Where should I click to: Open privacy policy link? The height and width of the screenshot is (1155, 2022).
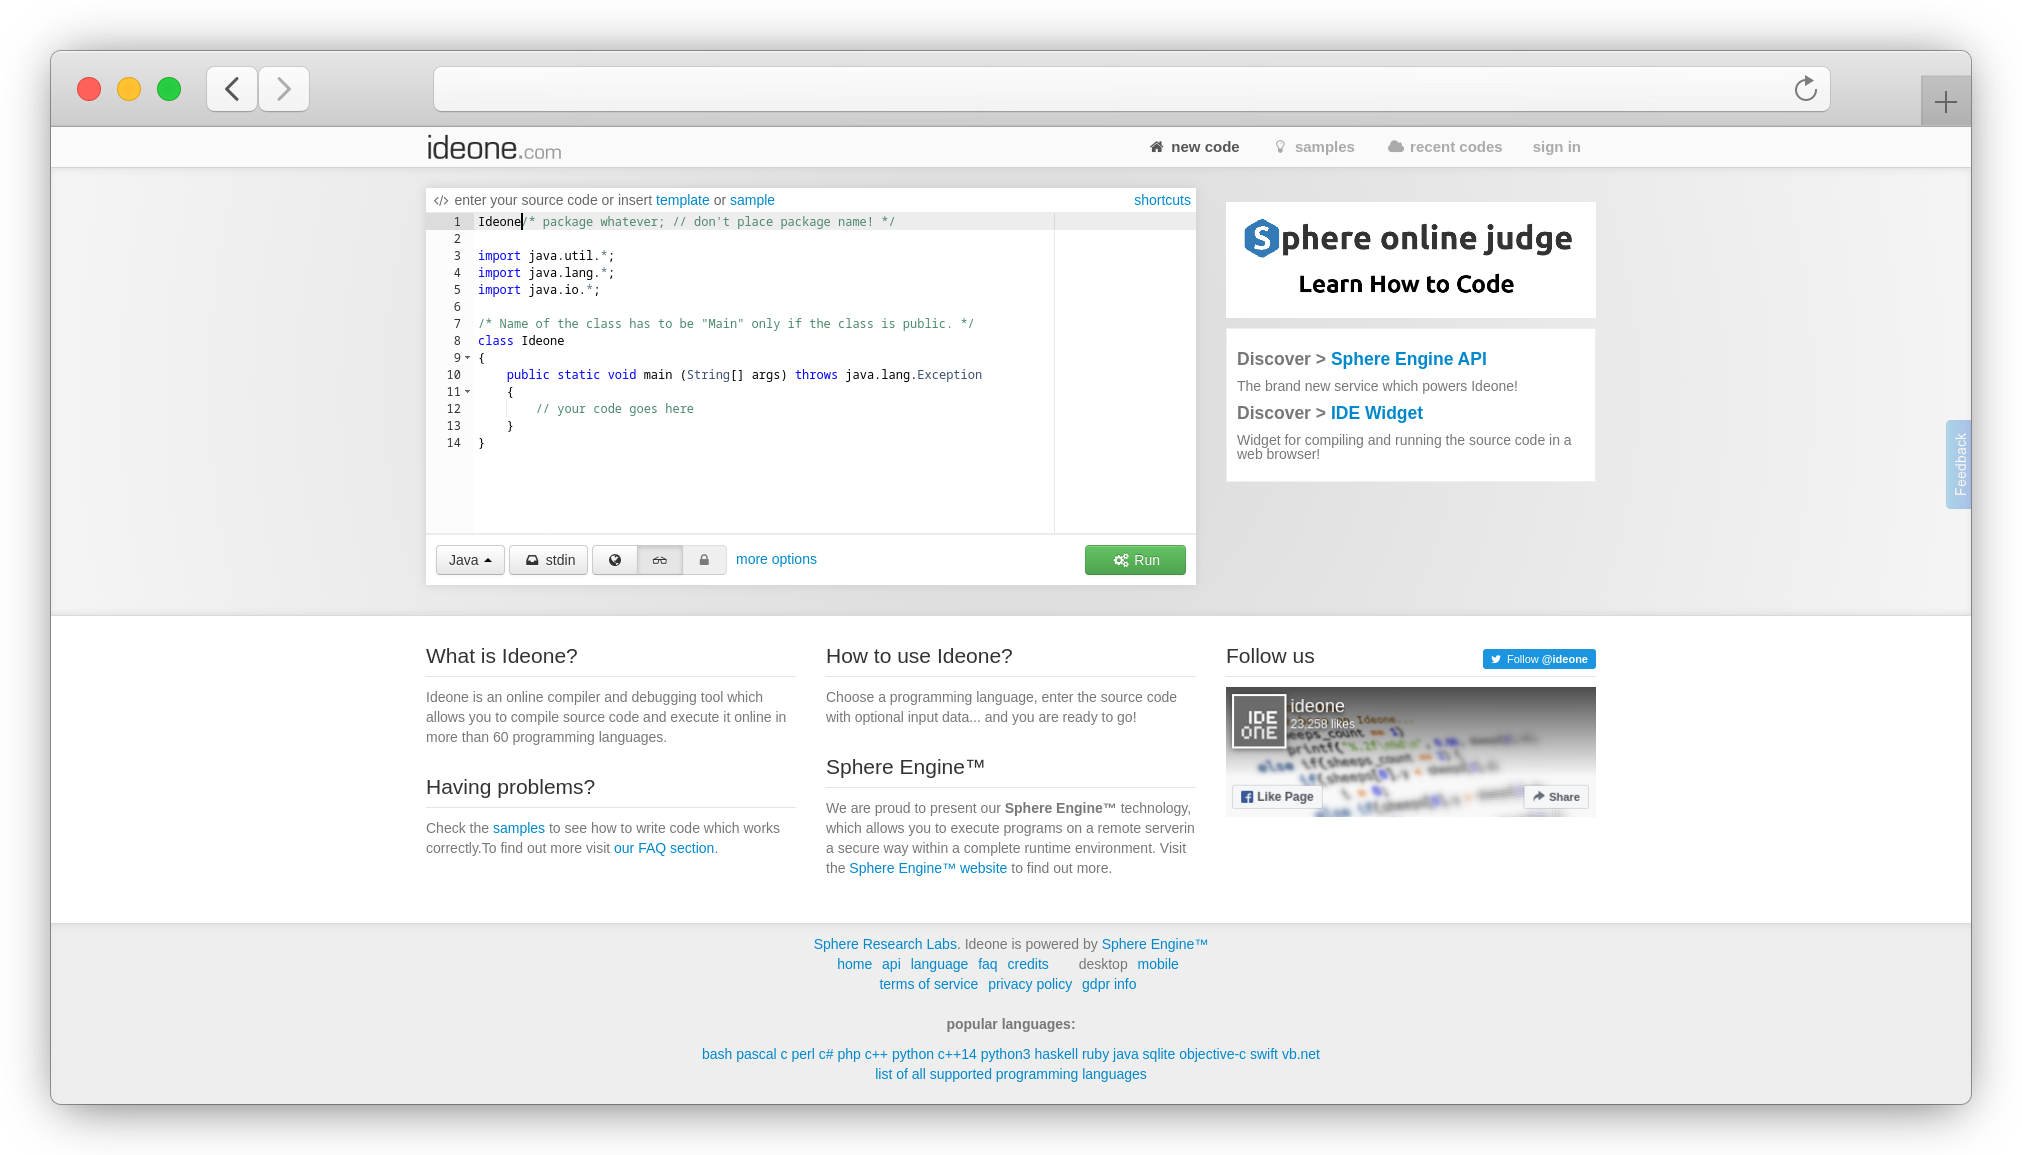(x=1030, y=984)
